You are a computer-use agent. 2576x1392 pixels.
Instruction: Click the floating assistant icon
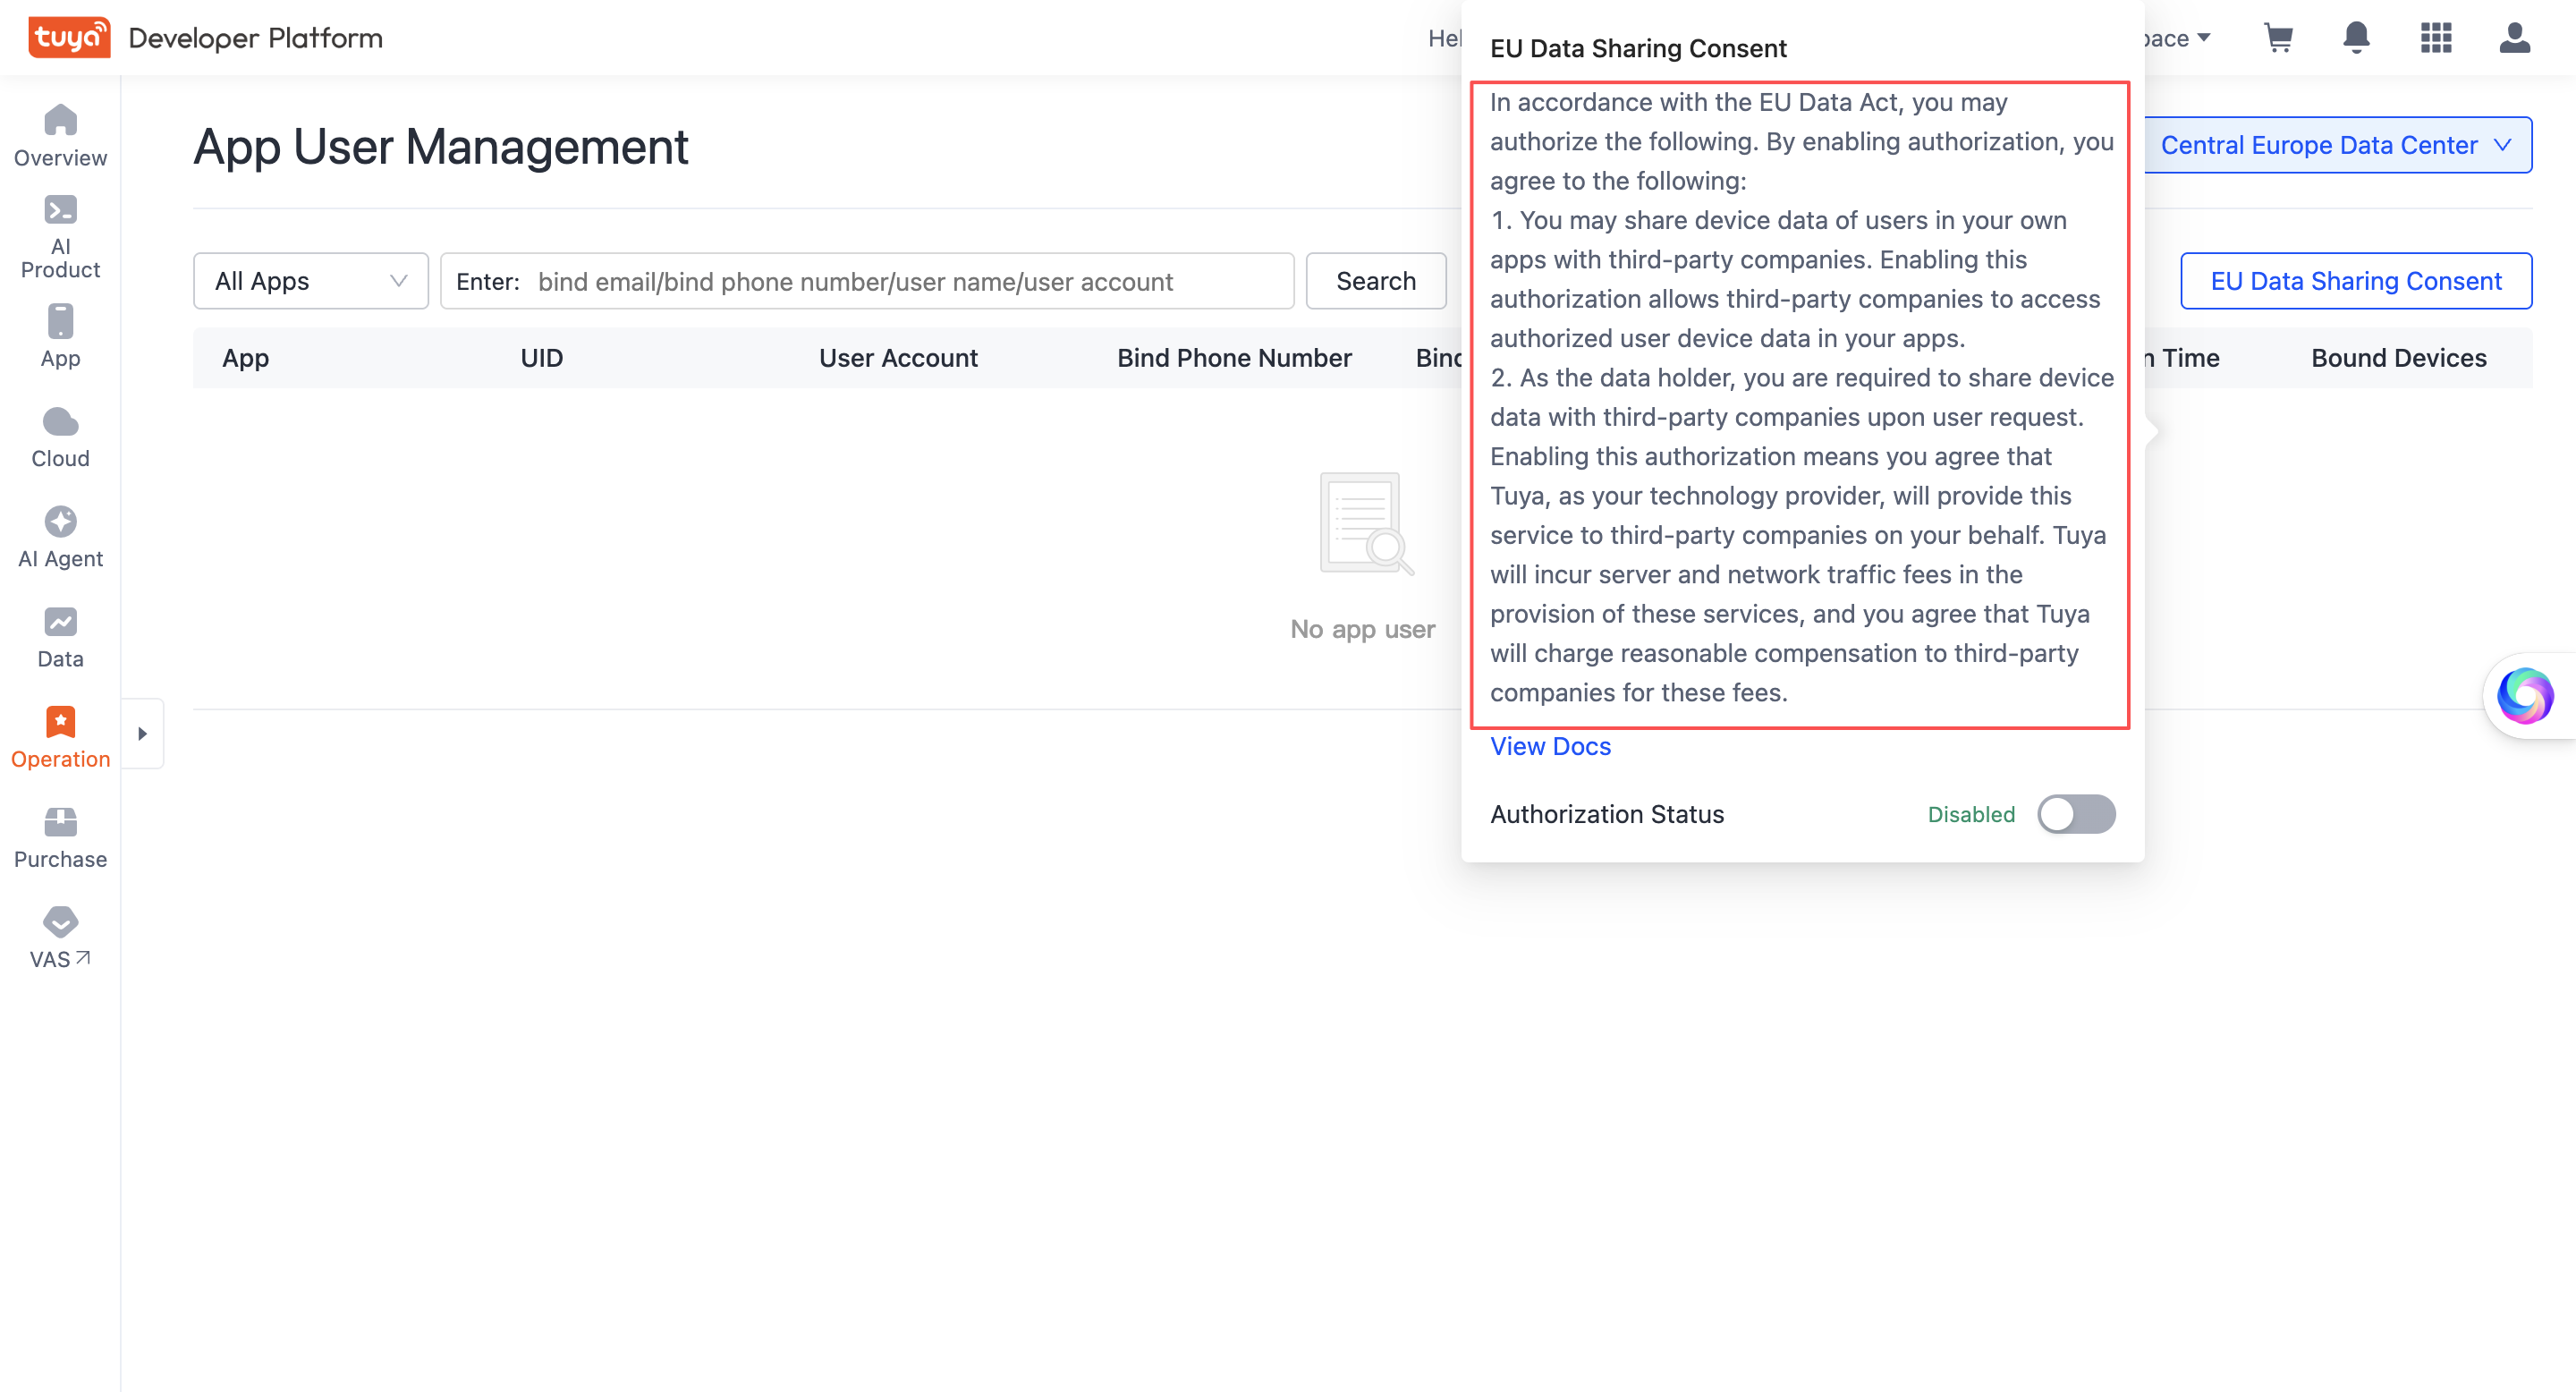(2525, 695)
